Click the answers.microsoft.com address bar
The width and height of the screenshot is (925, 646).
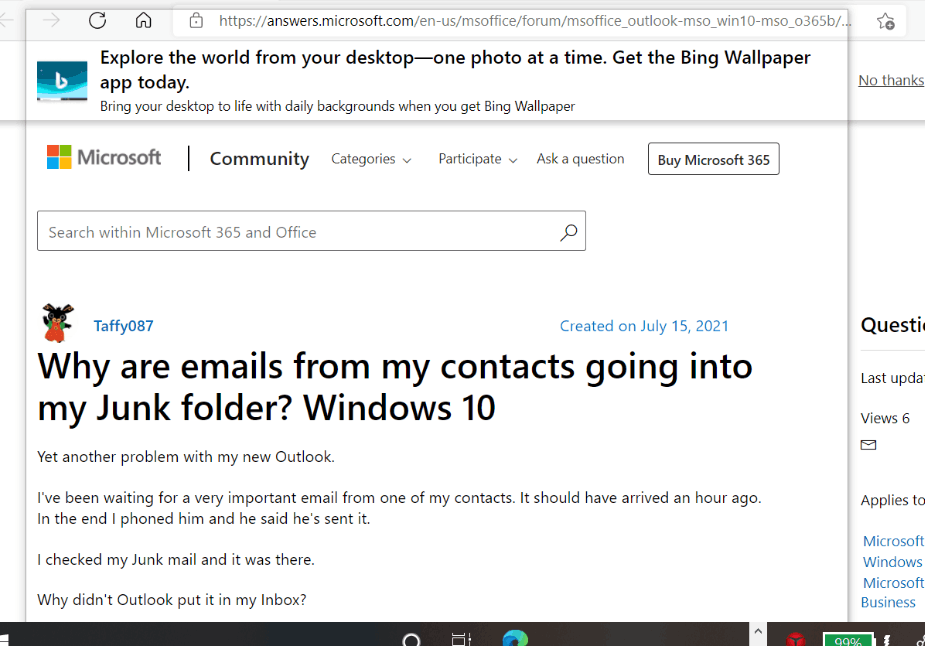(x=534, y=21)
